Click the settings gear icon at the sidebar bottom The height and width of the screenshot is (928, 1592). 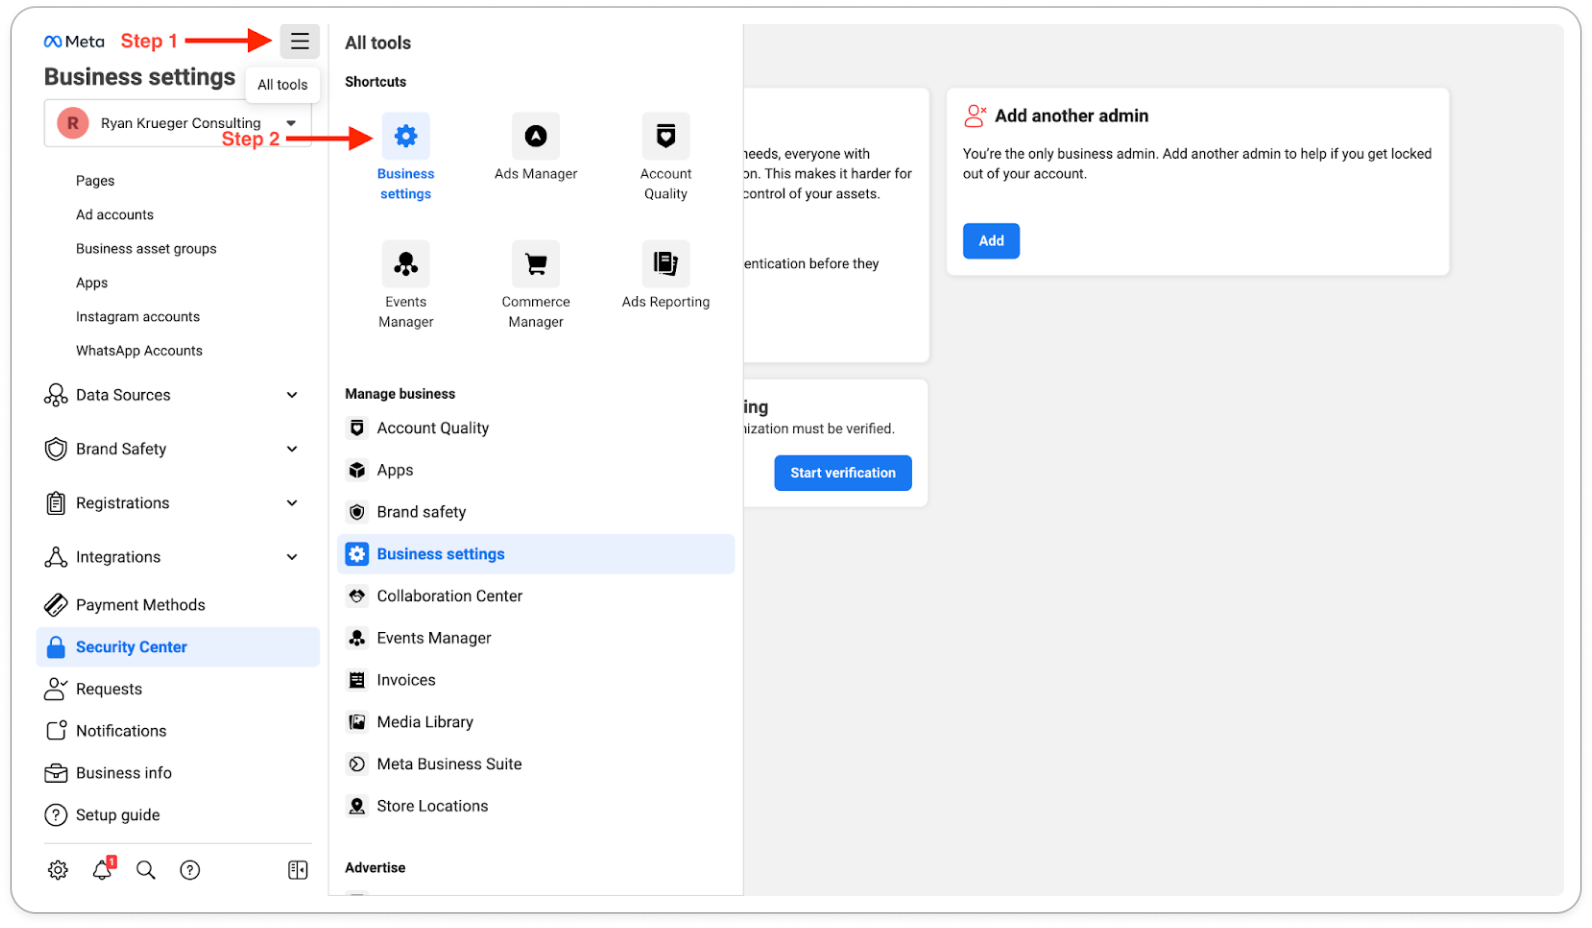(58, 870)
